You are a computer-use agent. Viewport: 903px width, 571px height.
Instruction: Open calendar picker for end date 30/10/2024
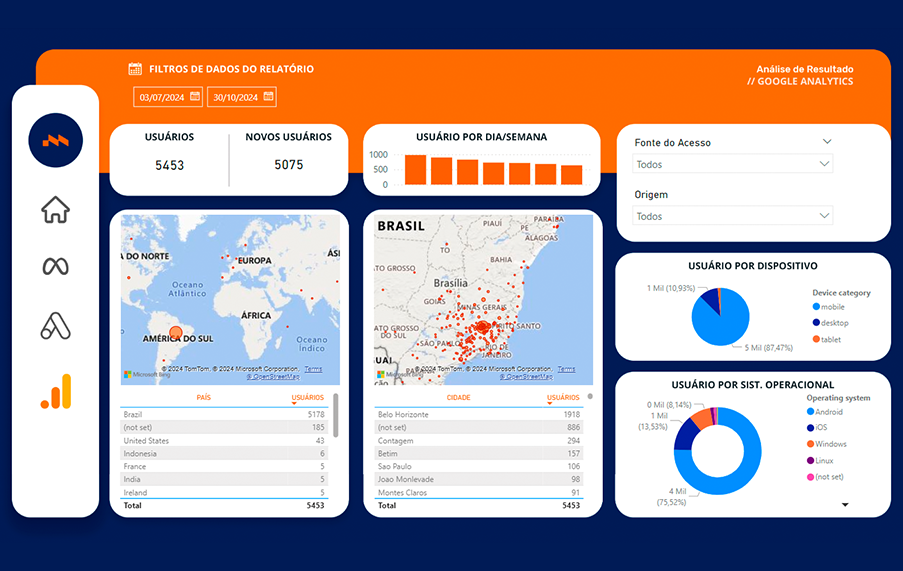pyautogui.click(x=268, y=96)
